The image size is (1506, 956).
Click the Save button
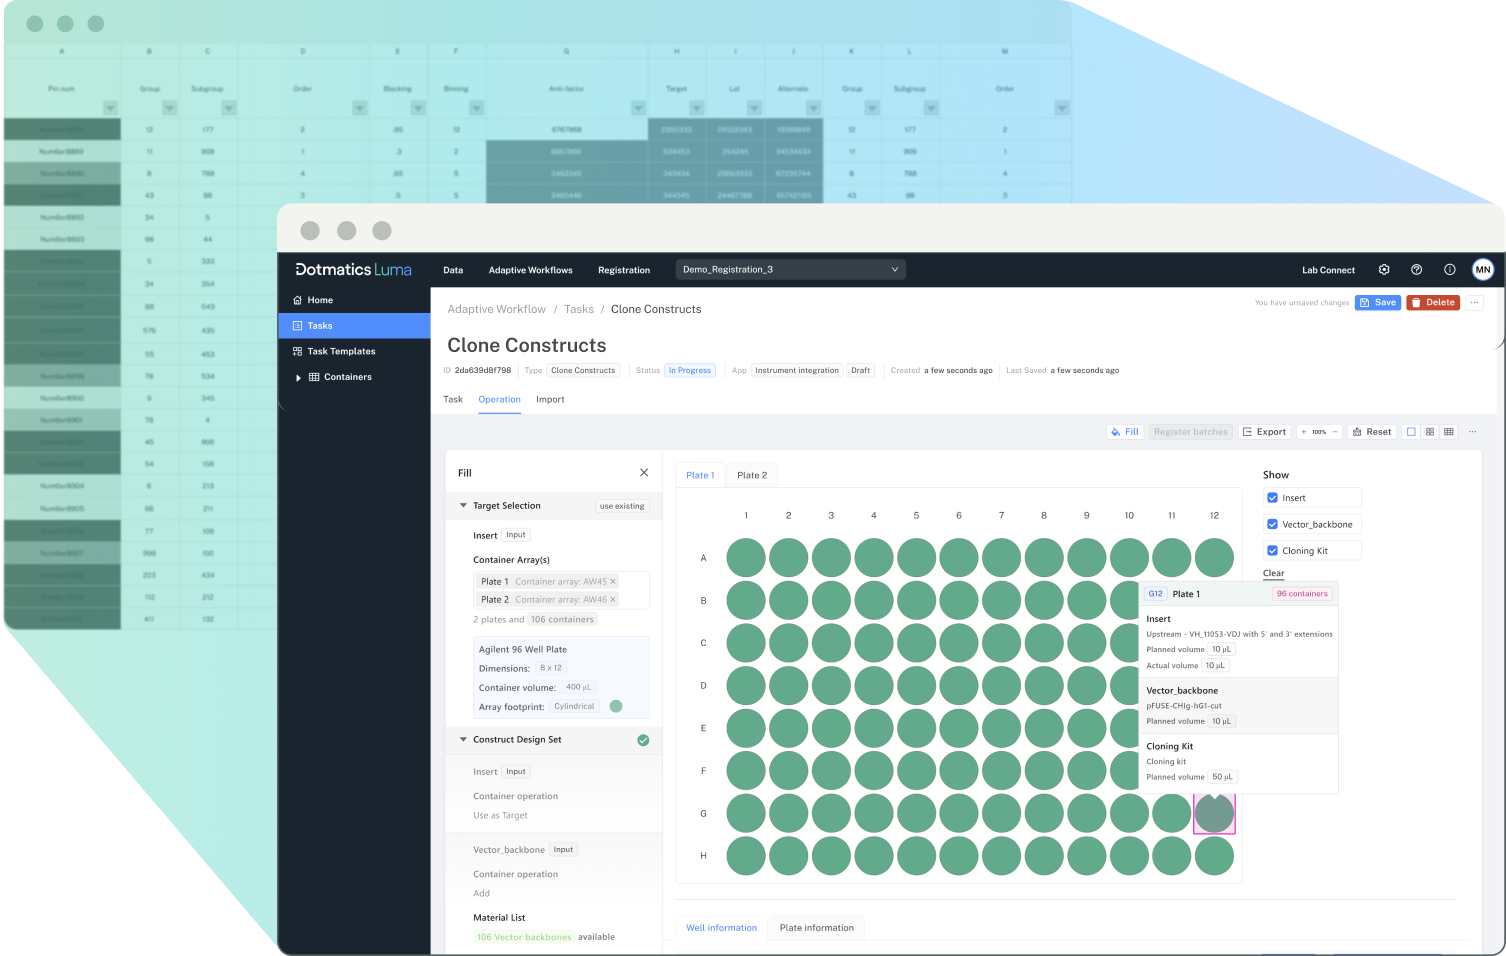pos(1377,302)
